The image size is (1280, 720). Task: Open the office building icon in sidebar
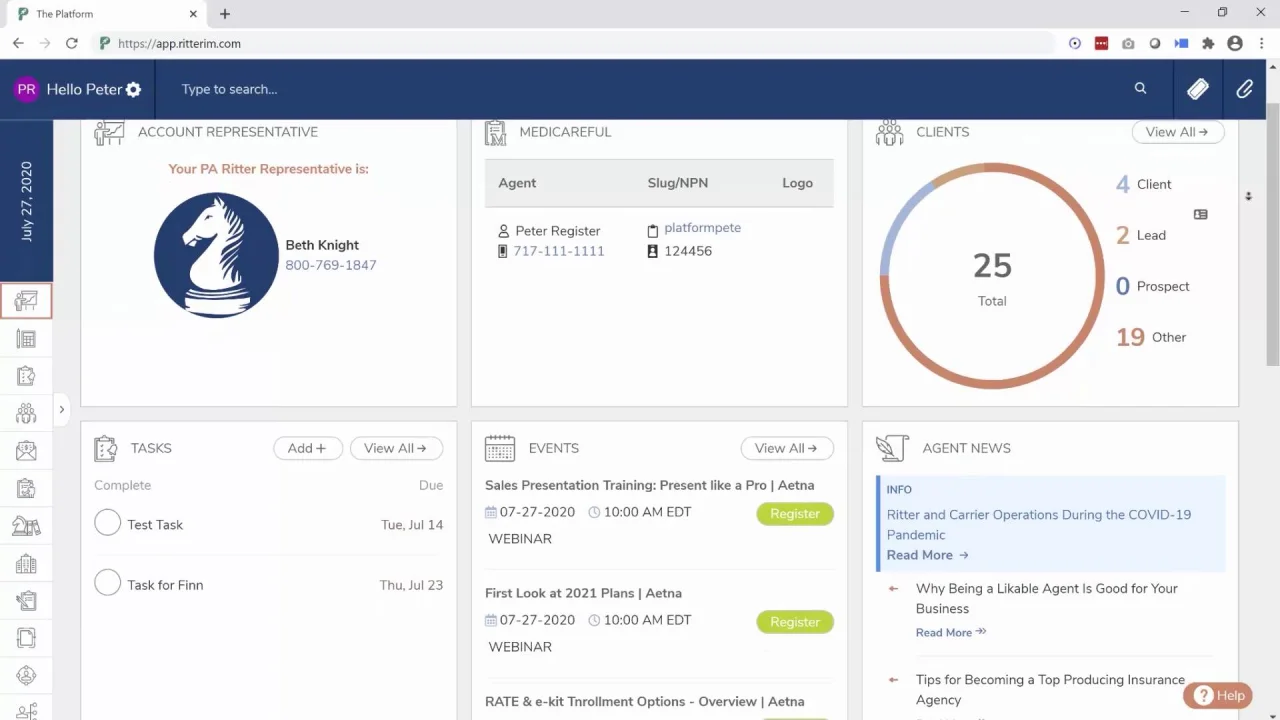pyautogui.click(x=26, y=564)
